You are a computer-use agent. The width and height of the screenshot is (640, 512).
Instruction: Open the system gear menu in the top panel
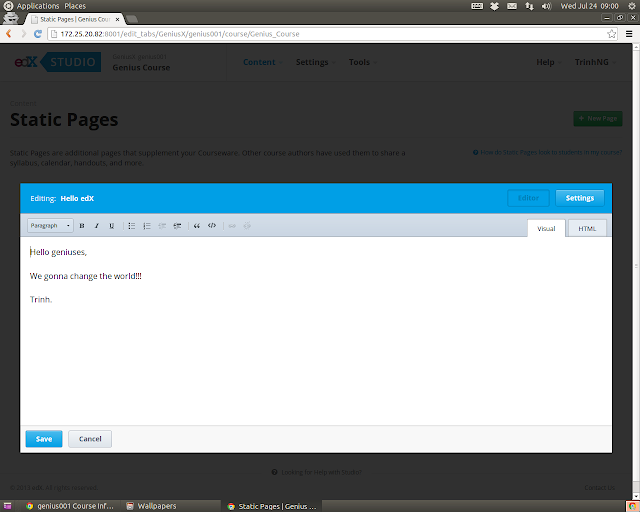click(x=631, y=6)
